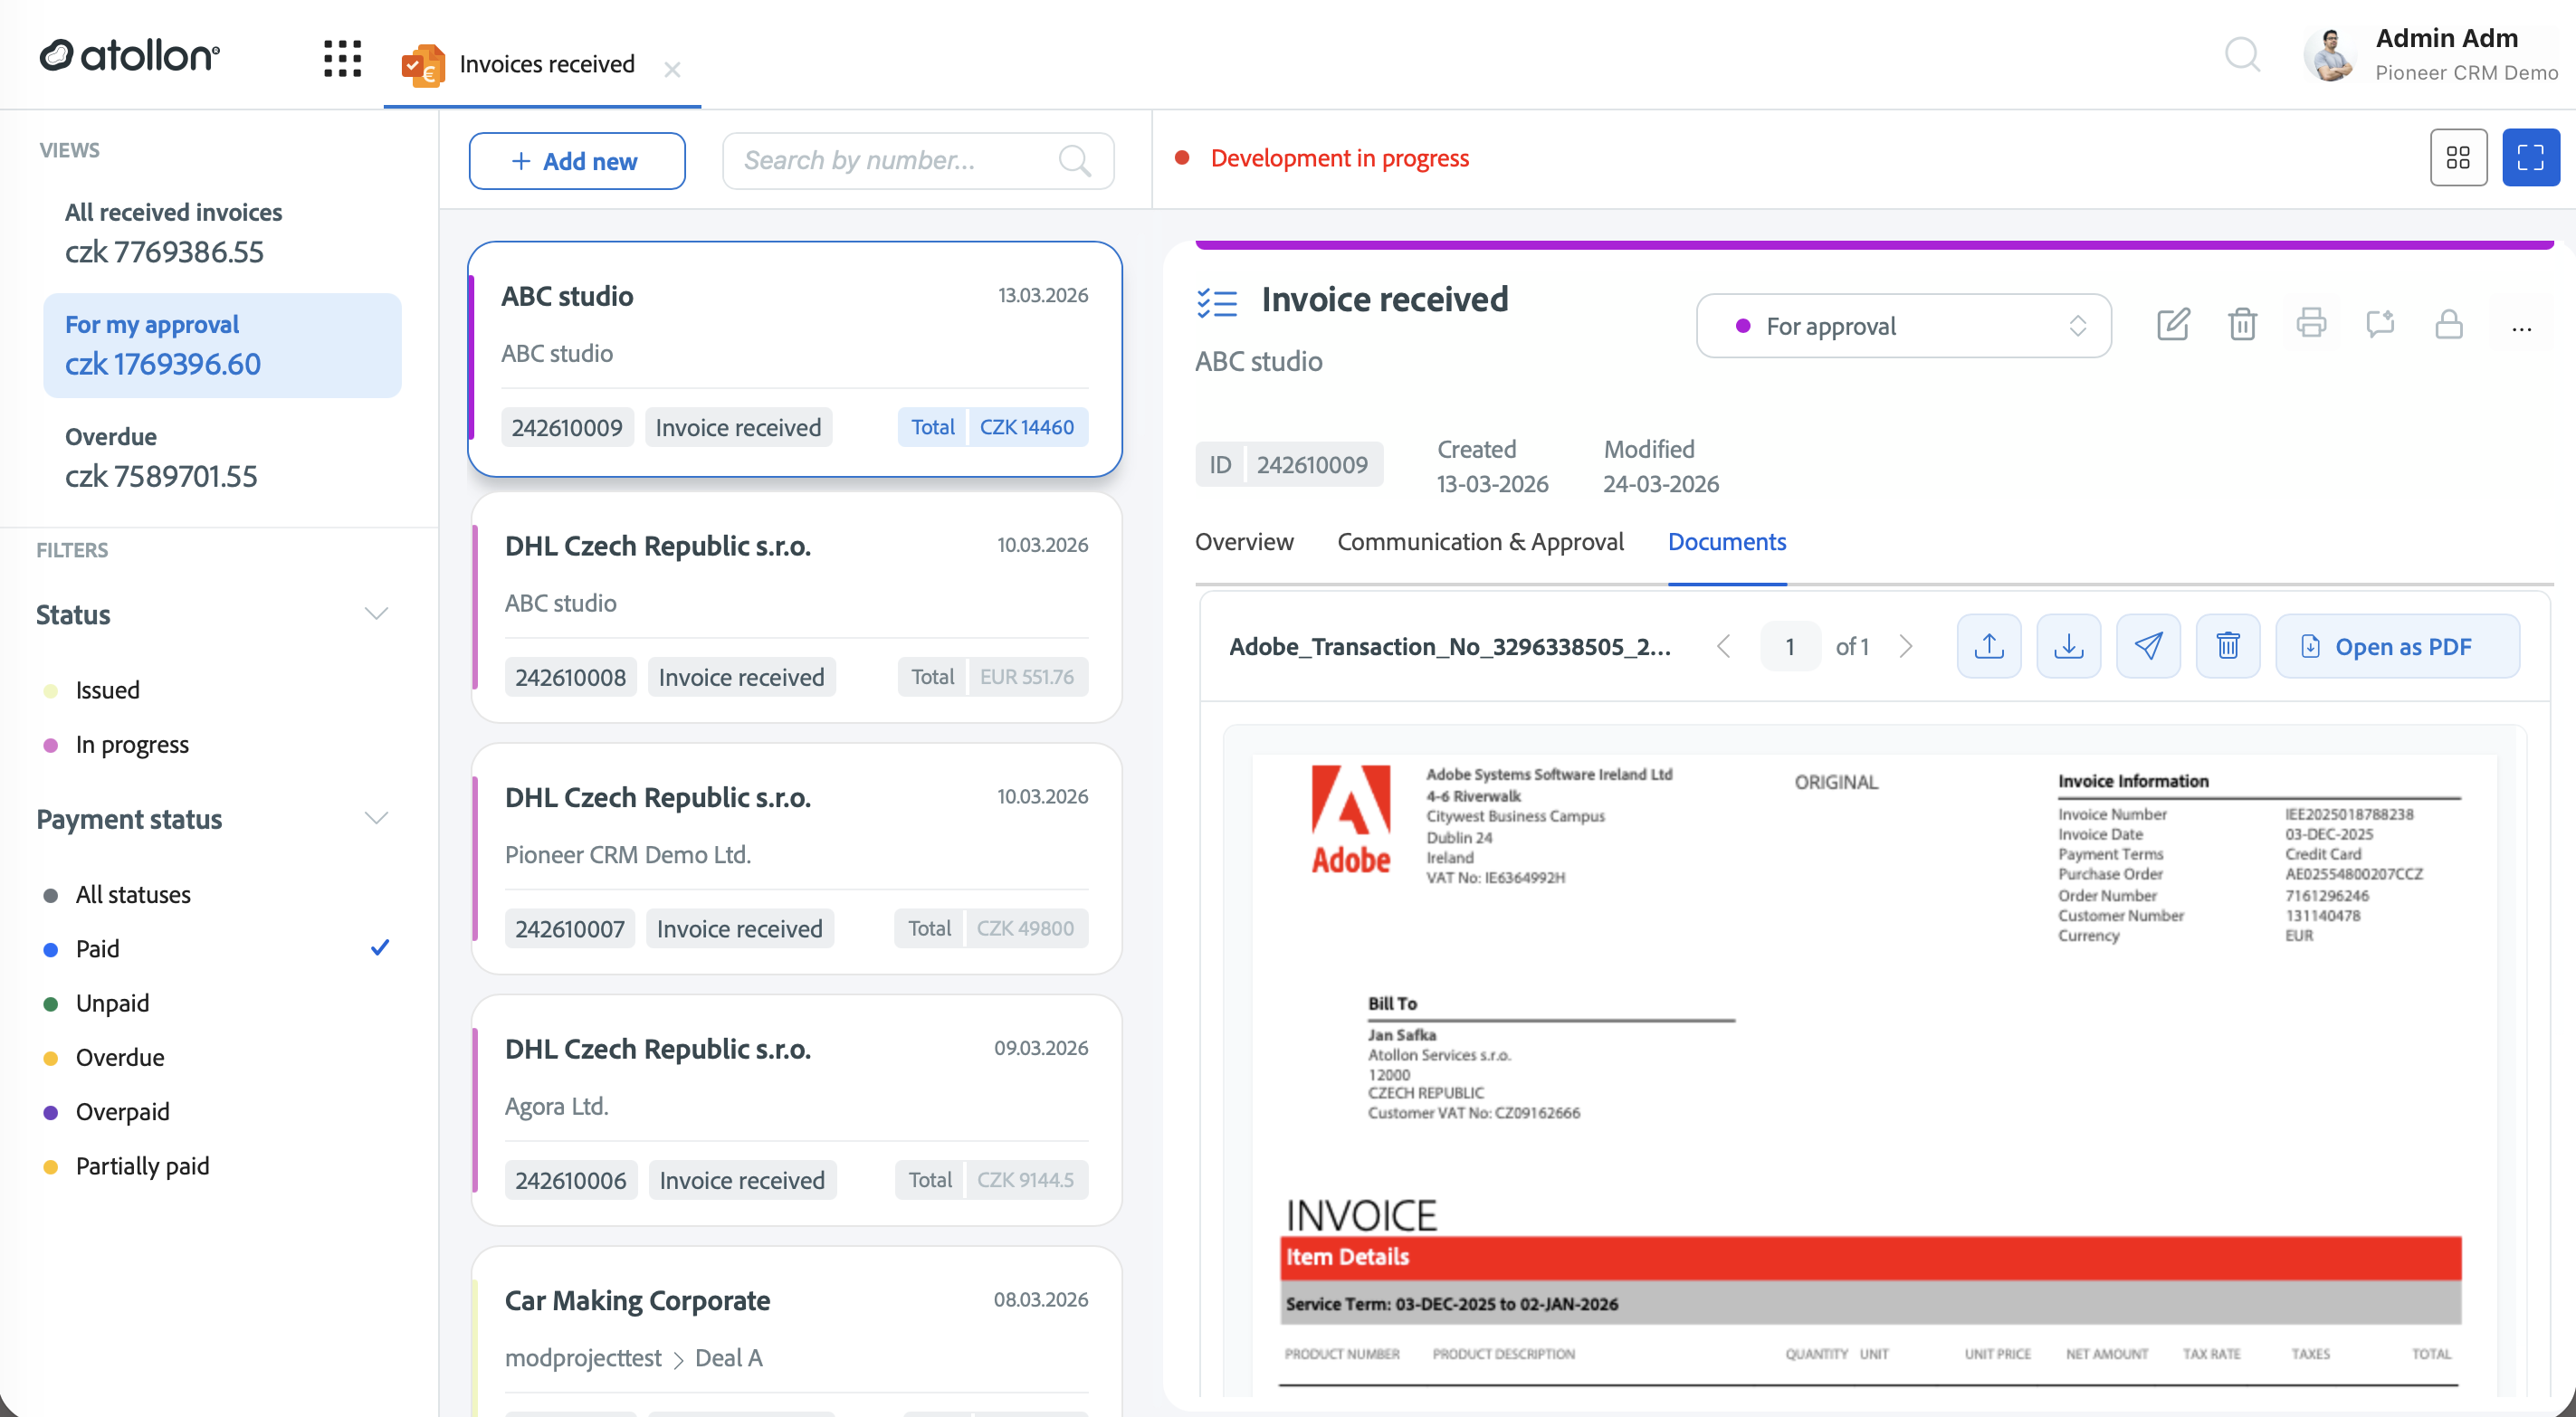Click the lock icon next to invoice actions
Viewport: 2576px width, 1417px height.
pos(2449,324)
